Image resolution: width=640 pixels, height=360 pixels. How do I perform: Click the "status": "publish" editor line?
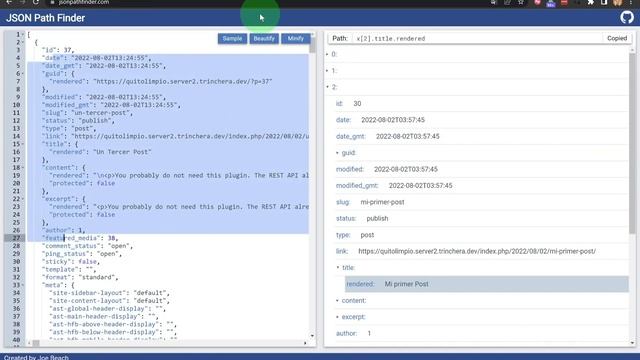[78, 120]
